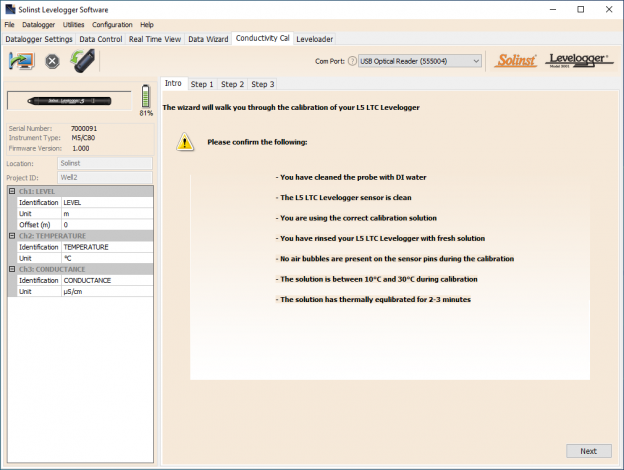Screen dimensions: 624x470
Task: Open the Utilities menu
Action: tap(73, 24)
